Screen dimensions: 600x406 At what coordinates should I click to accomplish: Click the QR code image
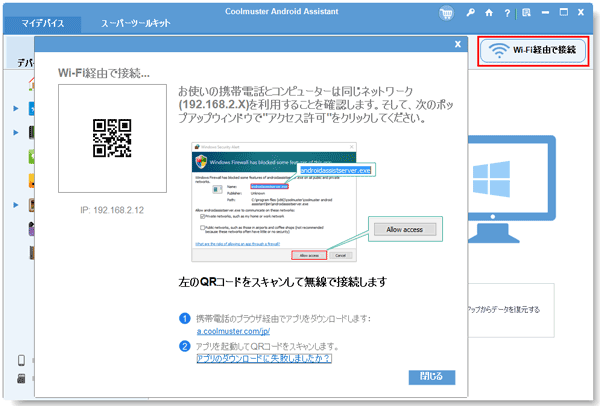click(112, 138)
